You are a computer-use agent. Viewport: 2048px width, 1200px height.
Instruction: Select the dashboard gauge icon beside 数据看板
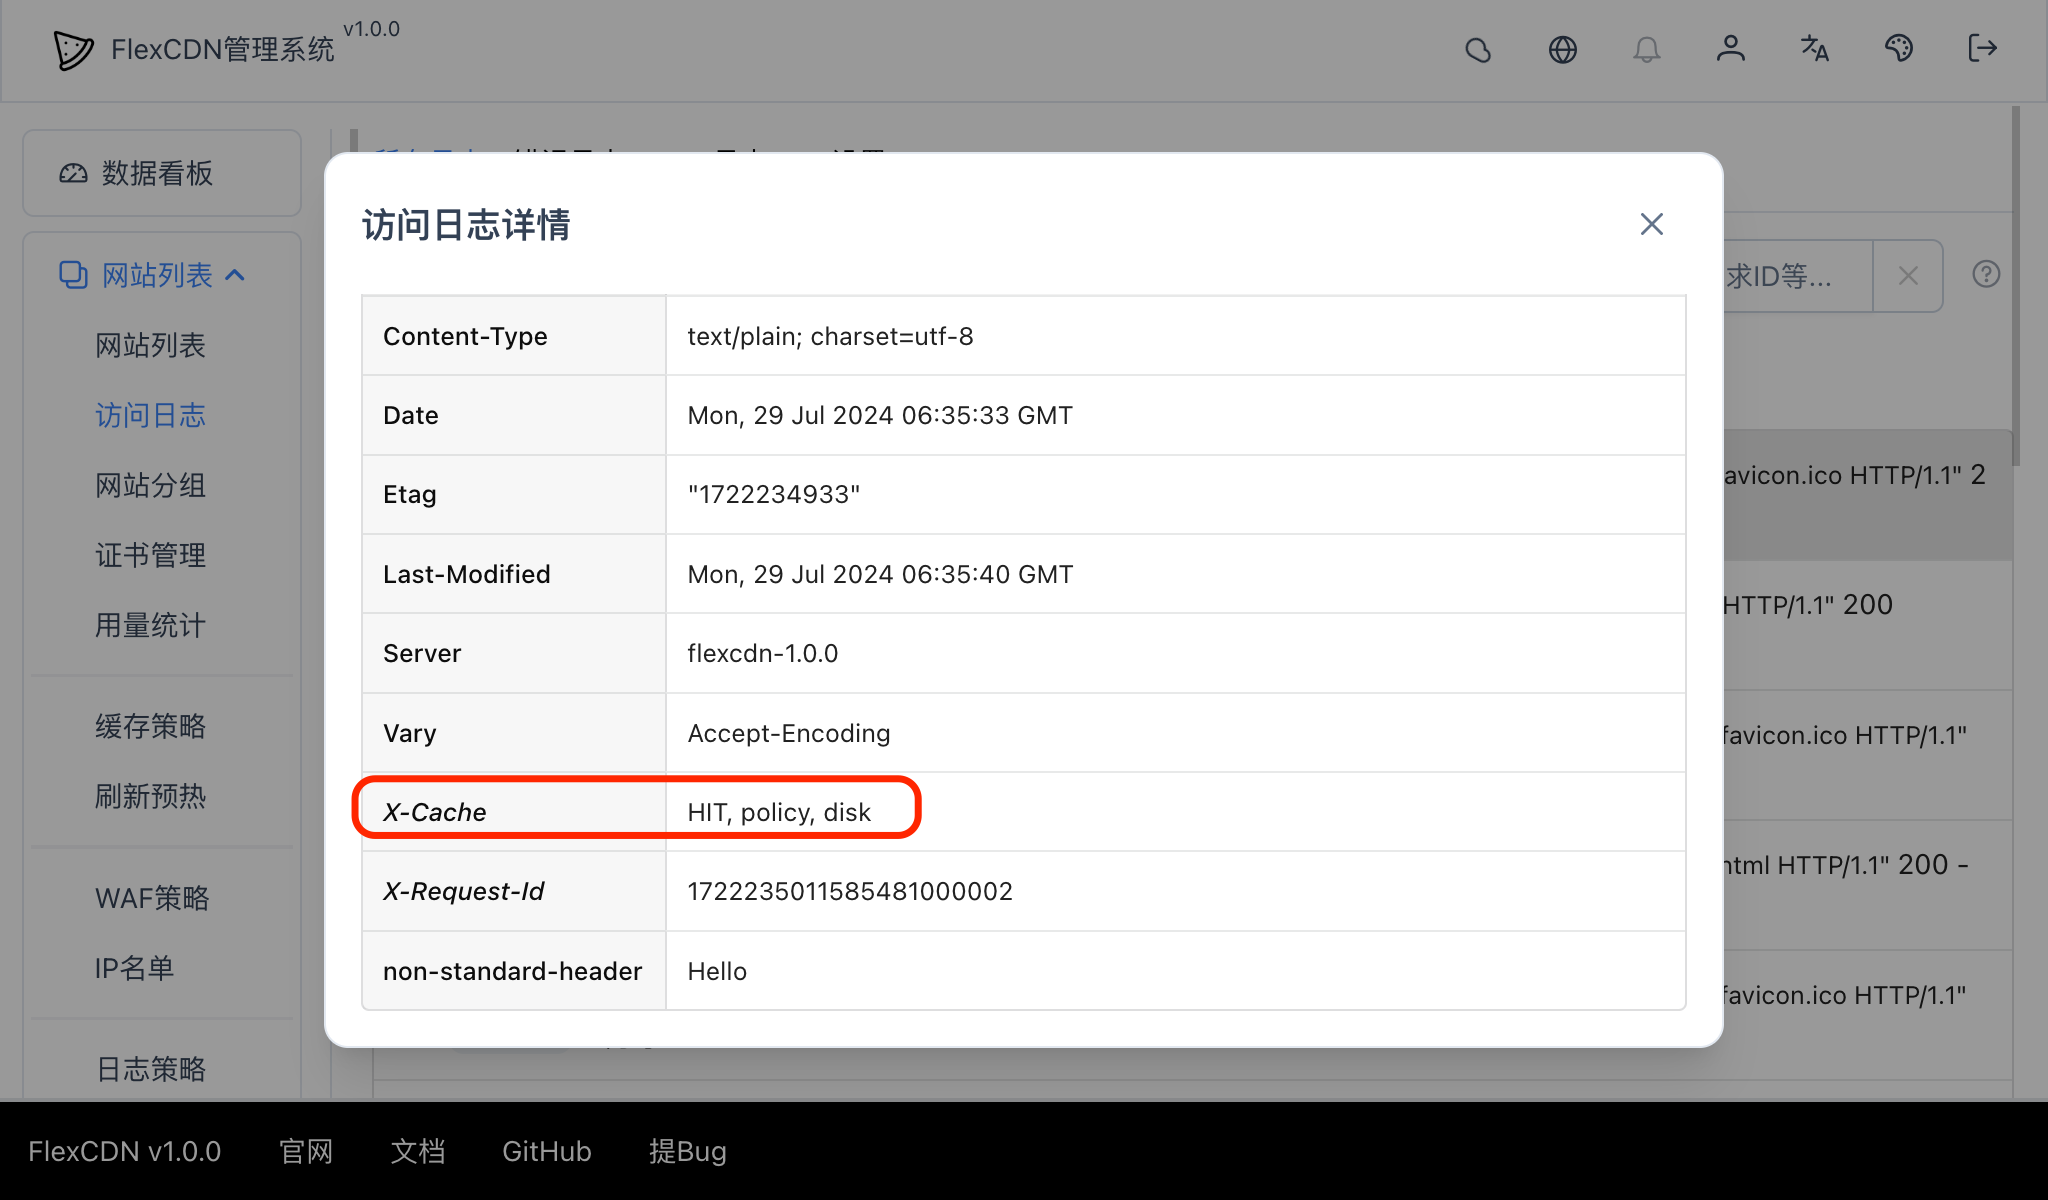[72, 173]
